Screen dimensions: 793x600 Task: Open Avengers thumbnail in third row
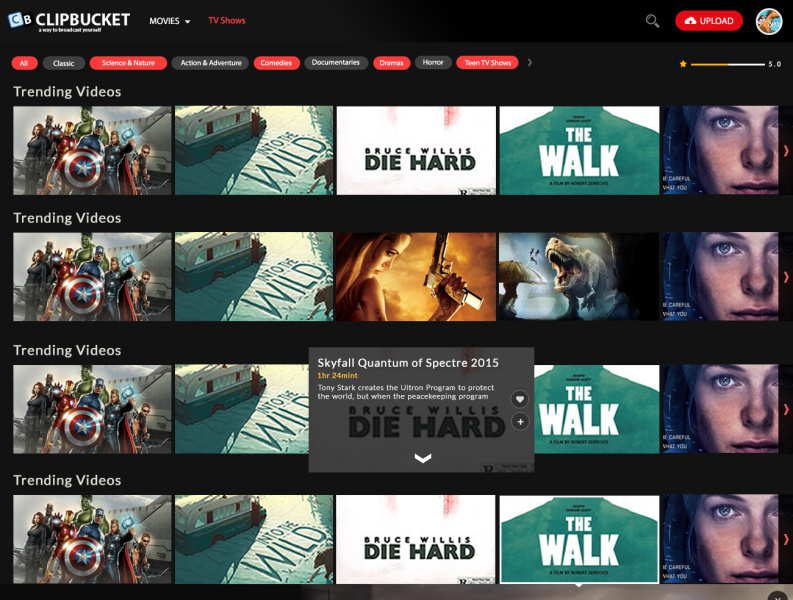pyautogui.click(x=92, y=409)
